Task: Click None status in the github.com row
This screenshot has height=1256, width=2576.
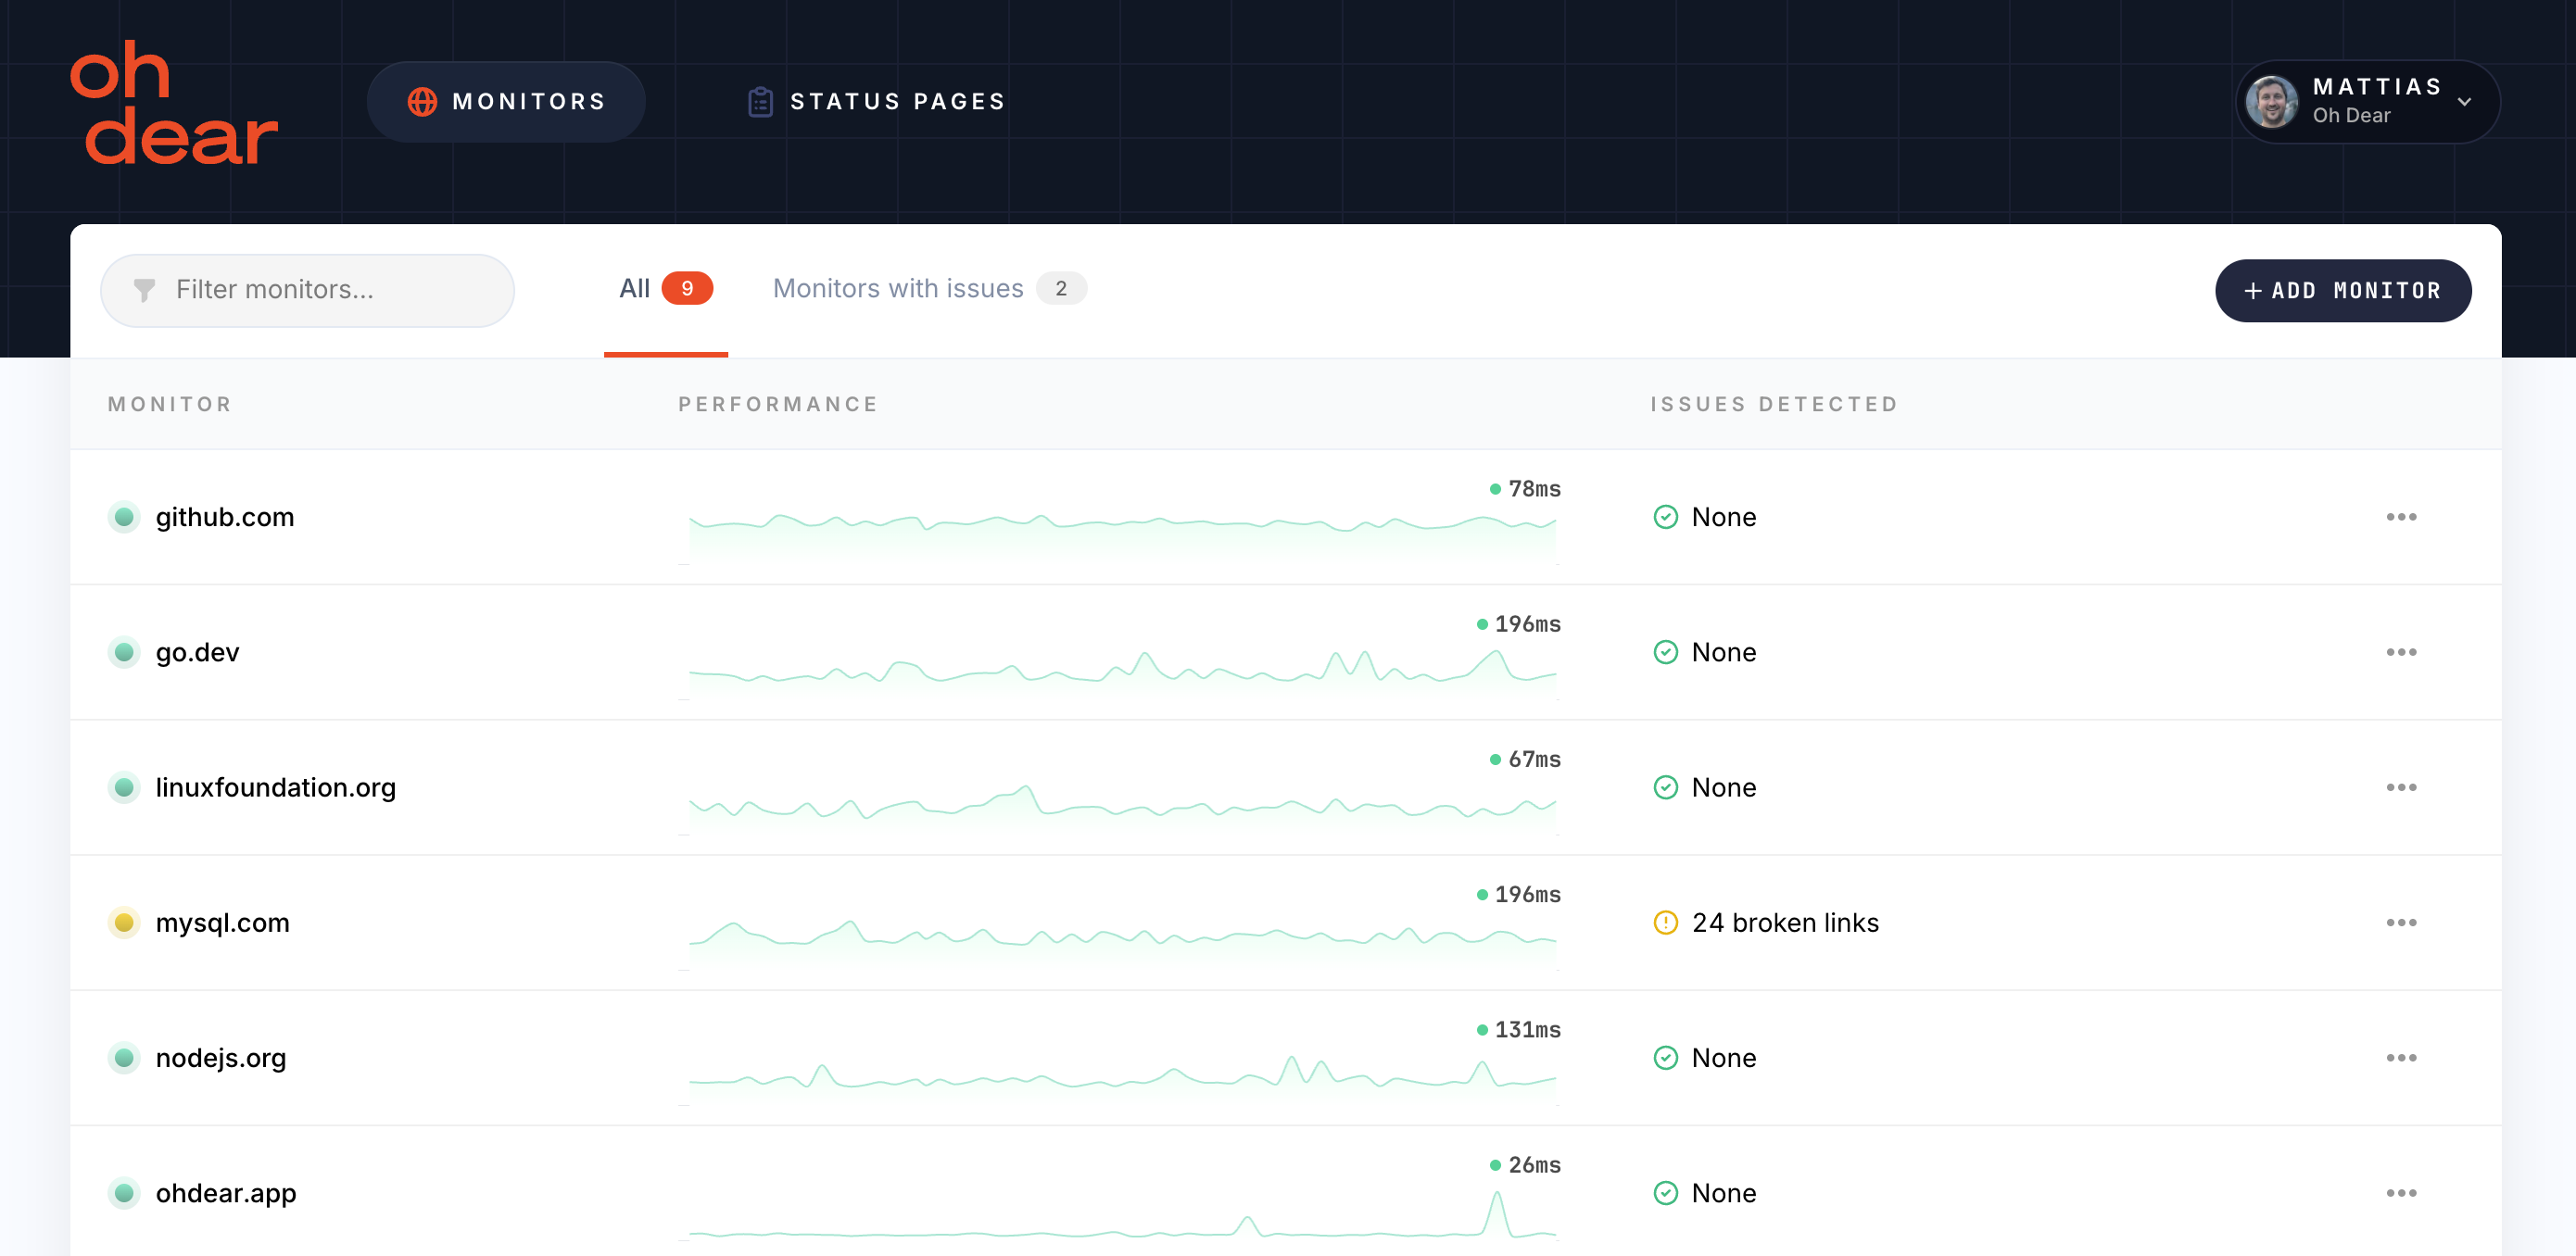Action: coord(1723,517)
